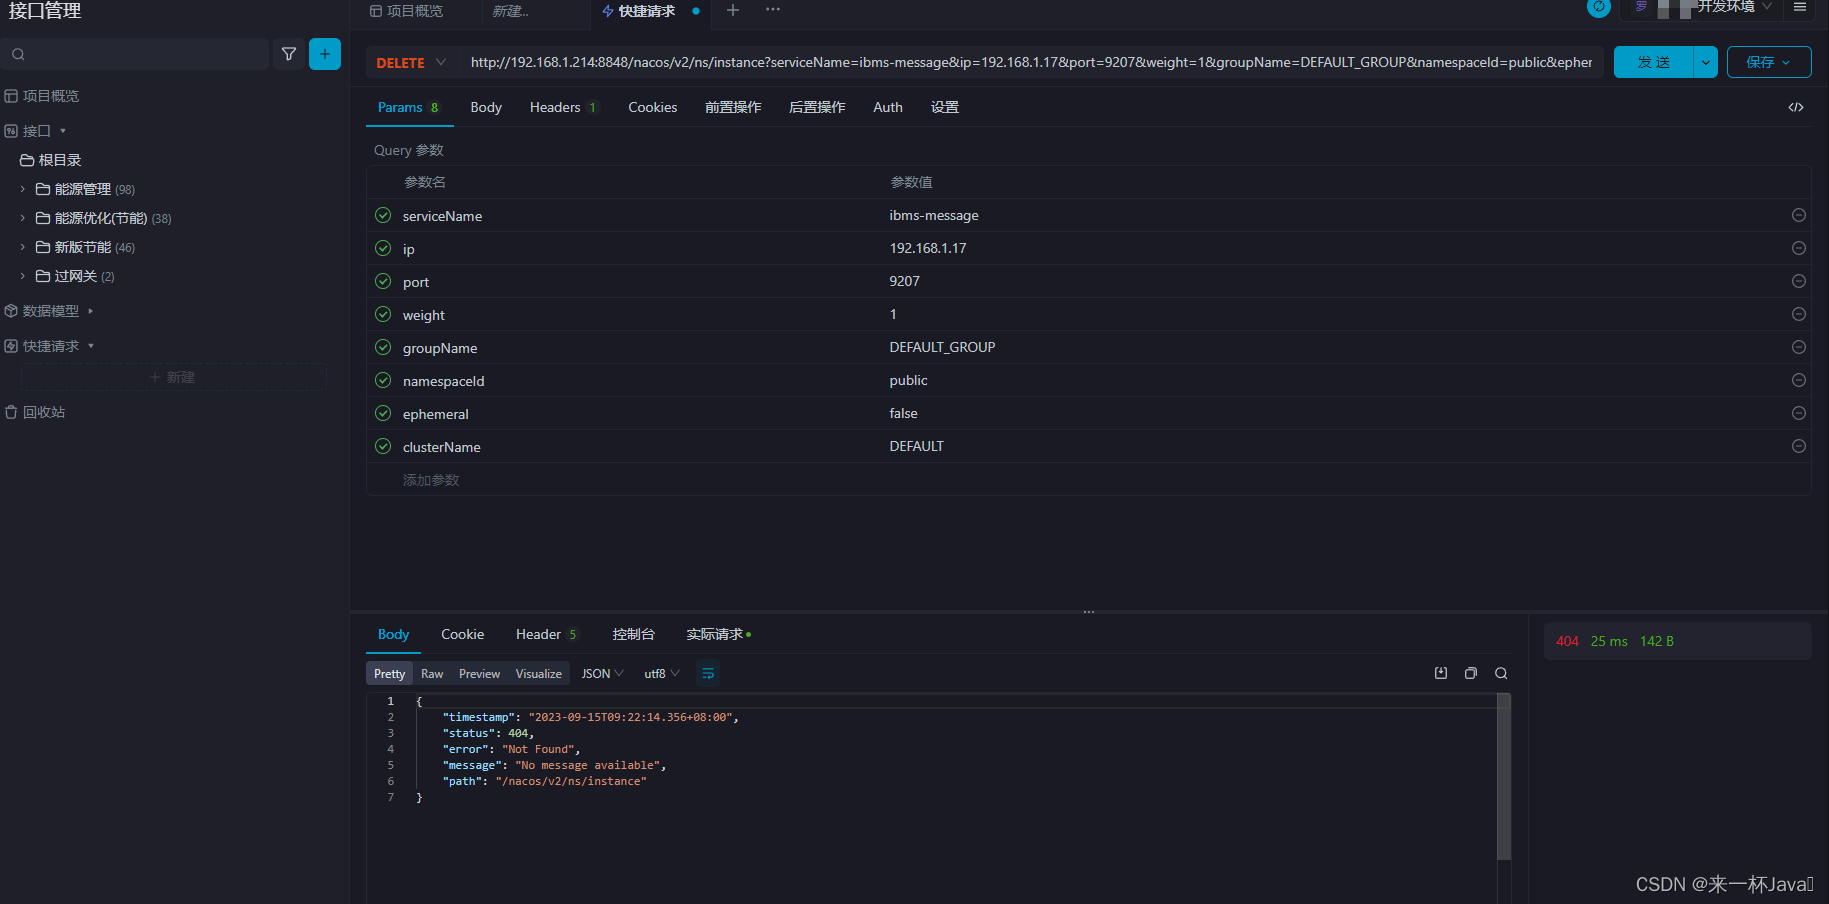Open the Cookies request tab

click(652, 107)
